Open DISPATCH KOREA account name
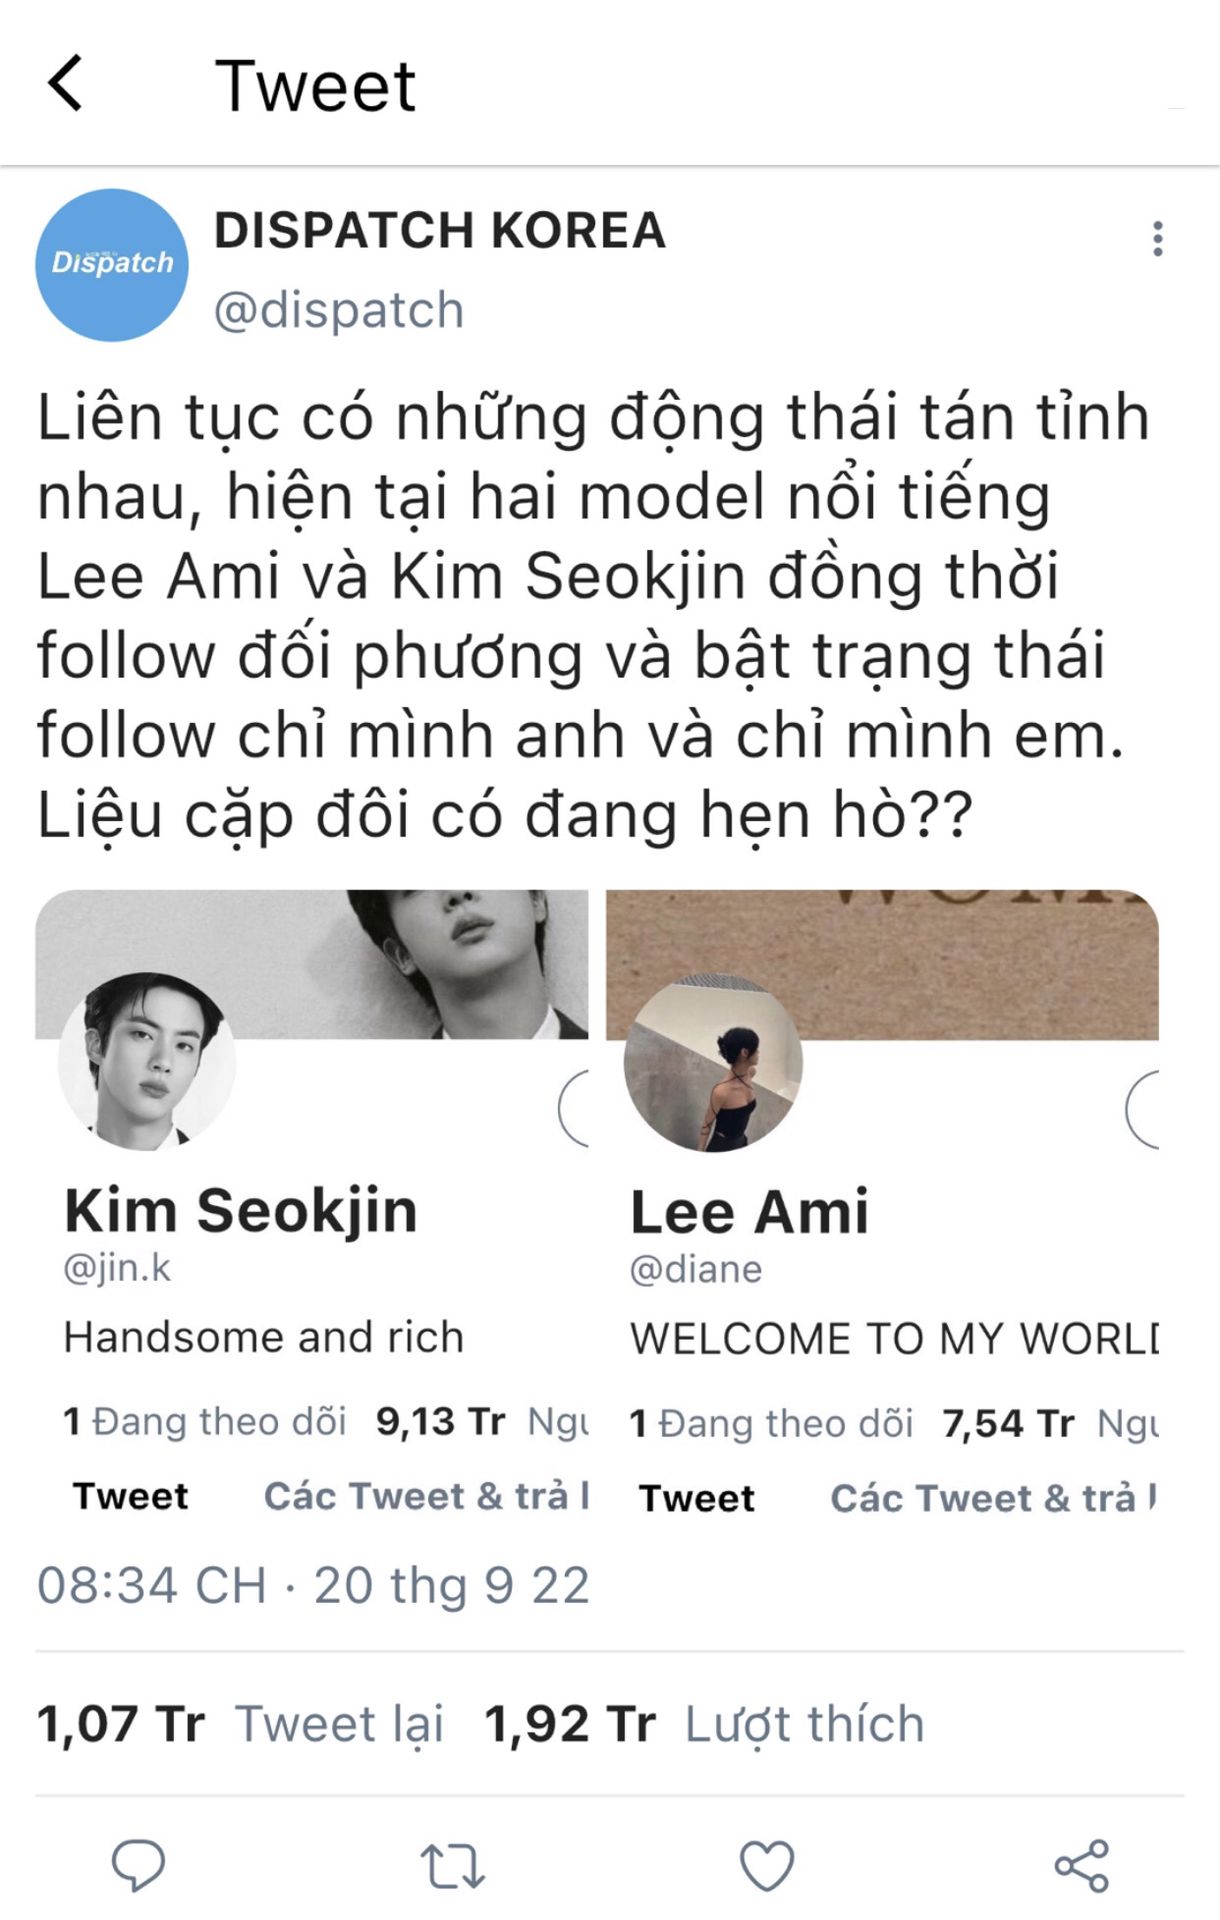 pos(440,230)
